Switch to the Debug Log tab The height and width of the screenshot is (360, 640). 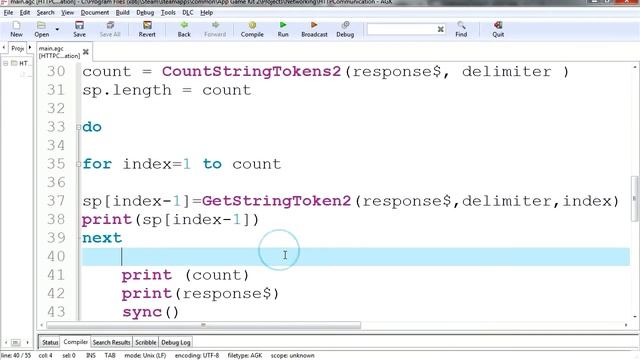tap(176, 342)
